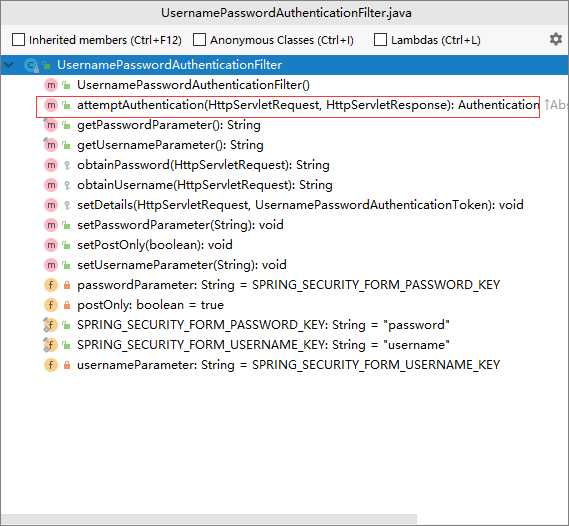This screenshot has width=569, height=526.
Task: Click method icon of attemptAuthentication
Action: click(x=51, y=105)
